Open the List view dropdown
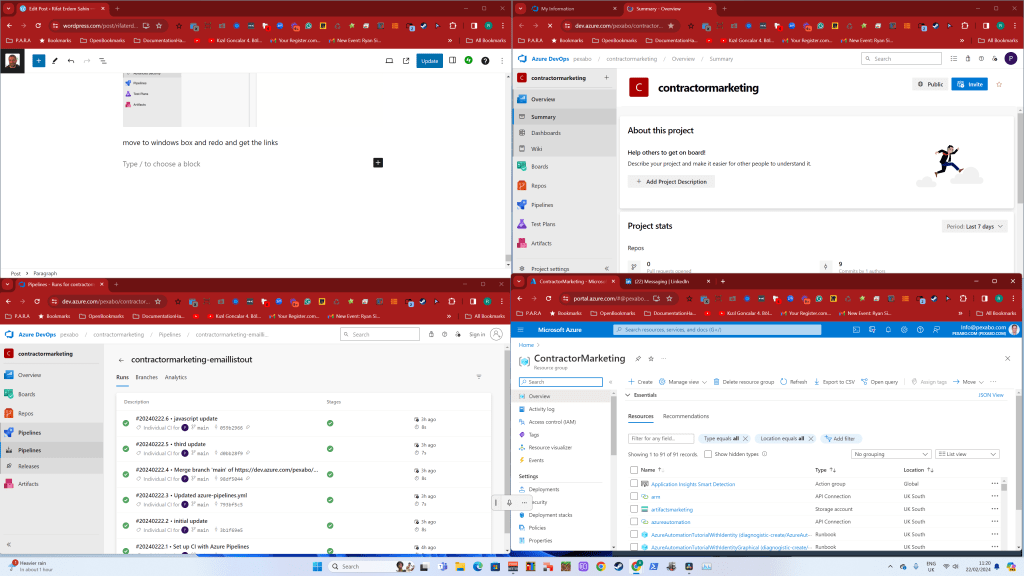The image size is (1024, 576). pyautogui.click(x=967, y=454)
